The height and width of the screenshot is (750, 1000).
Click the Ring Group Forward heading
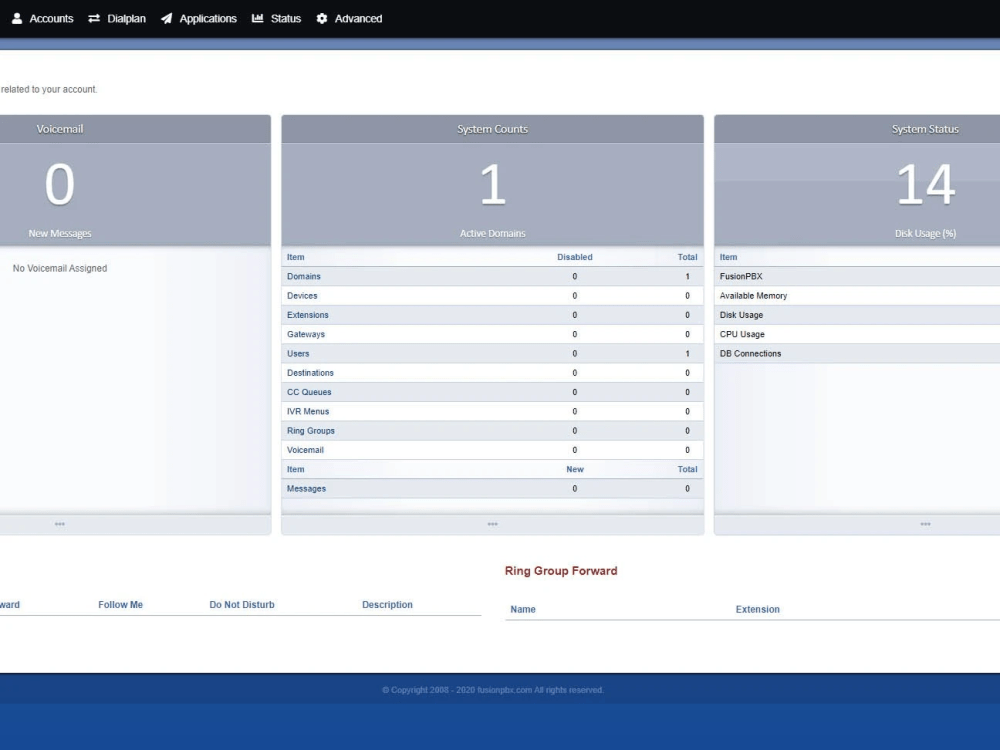pos(561,571)
